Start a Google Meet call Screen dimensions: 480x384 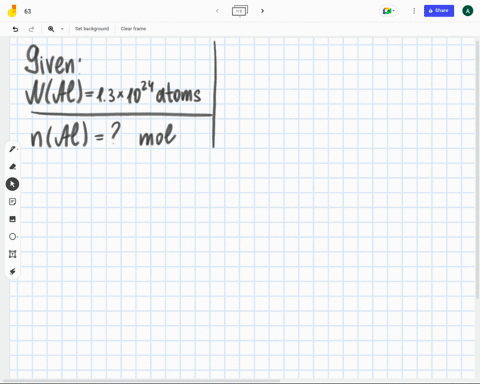[x=388, y=11]
